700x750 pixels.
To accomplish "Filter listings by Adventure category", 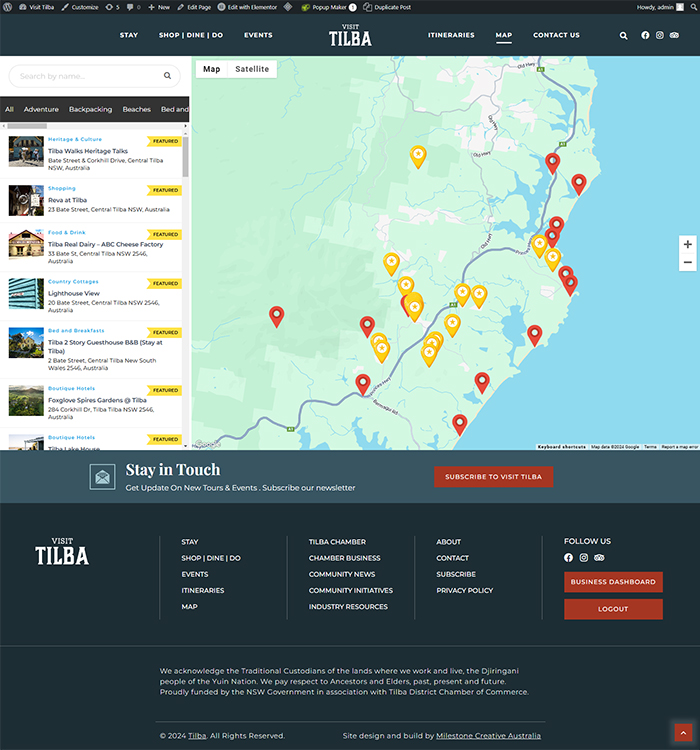I will tap(41, 110).
